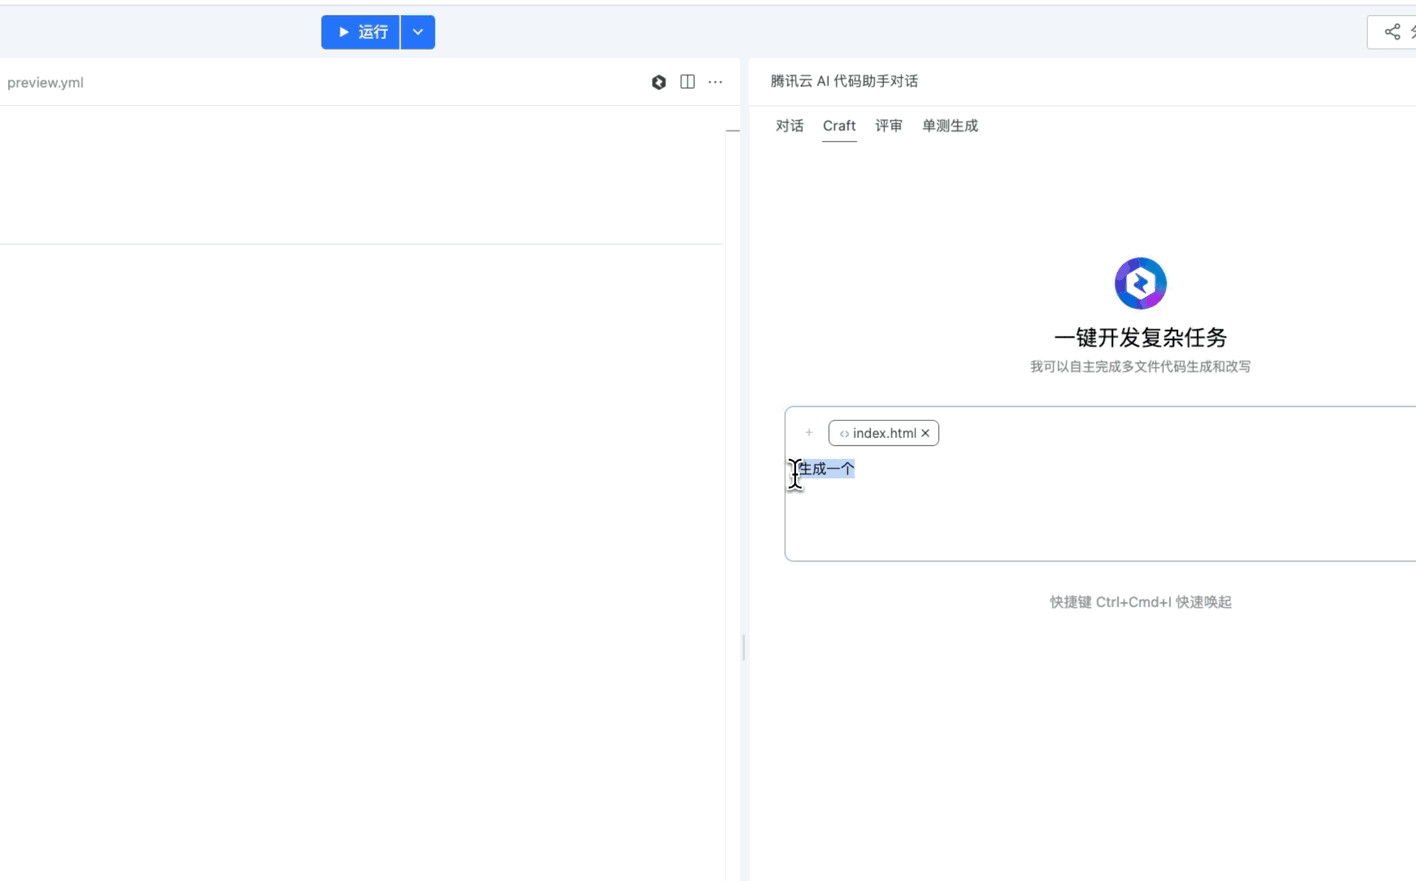Viewport: 1416px width, 881px height.
Task: Click the 快捷键 Ctrl+Cmd+I shortcut hint
Action: (x=1140, y=602)
